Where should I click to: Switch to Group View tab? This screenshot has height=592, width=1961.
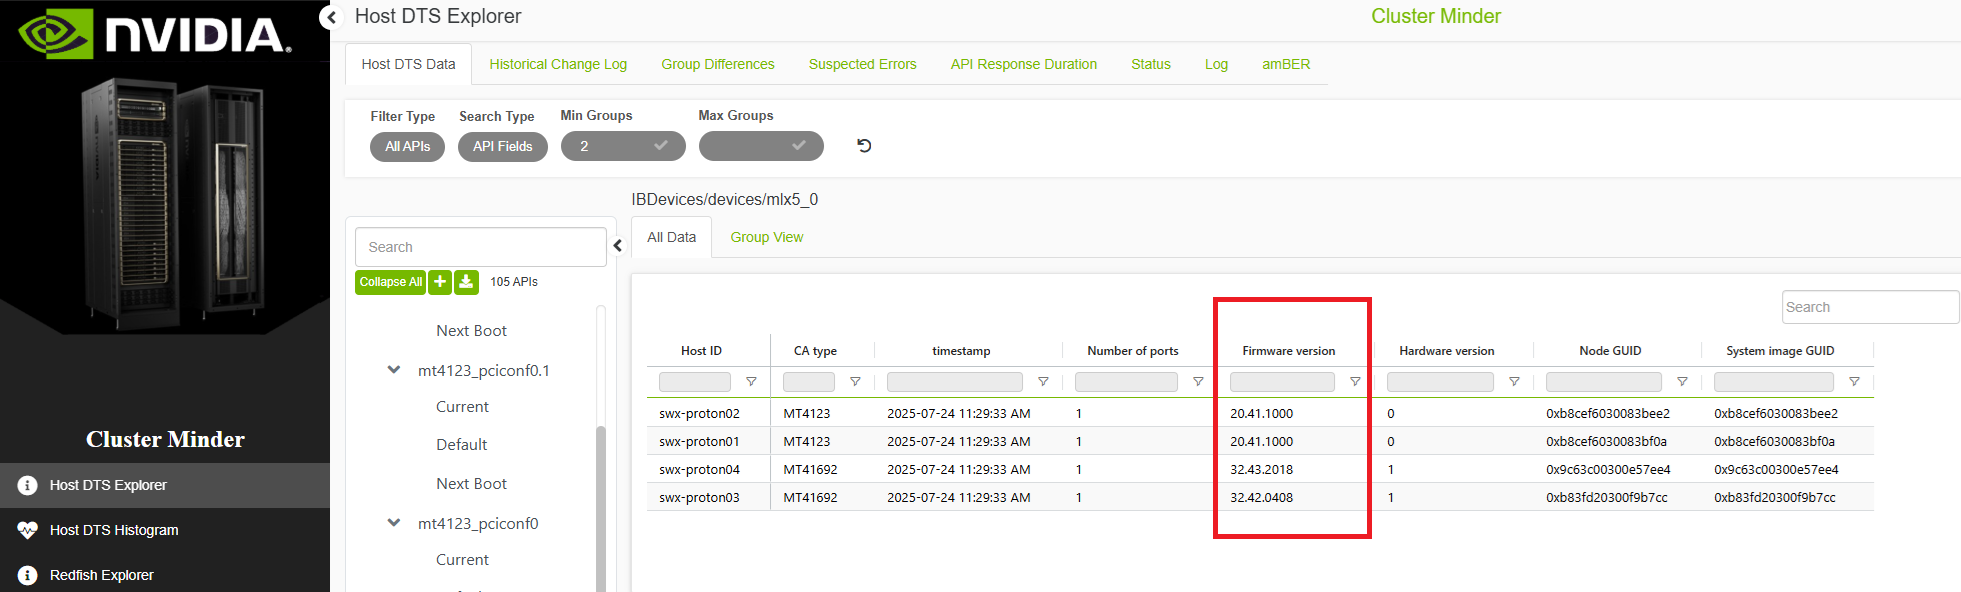tap(767, 237)
